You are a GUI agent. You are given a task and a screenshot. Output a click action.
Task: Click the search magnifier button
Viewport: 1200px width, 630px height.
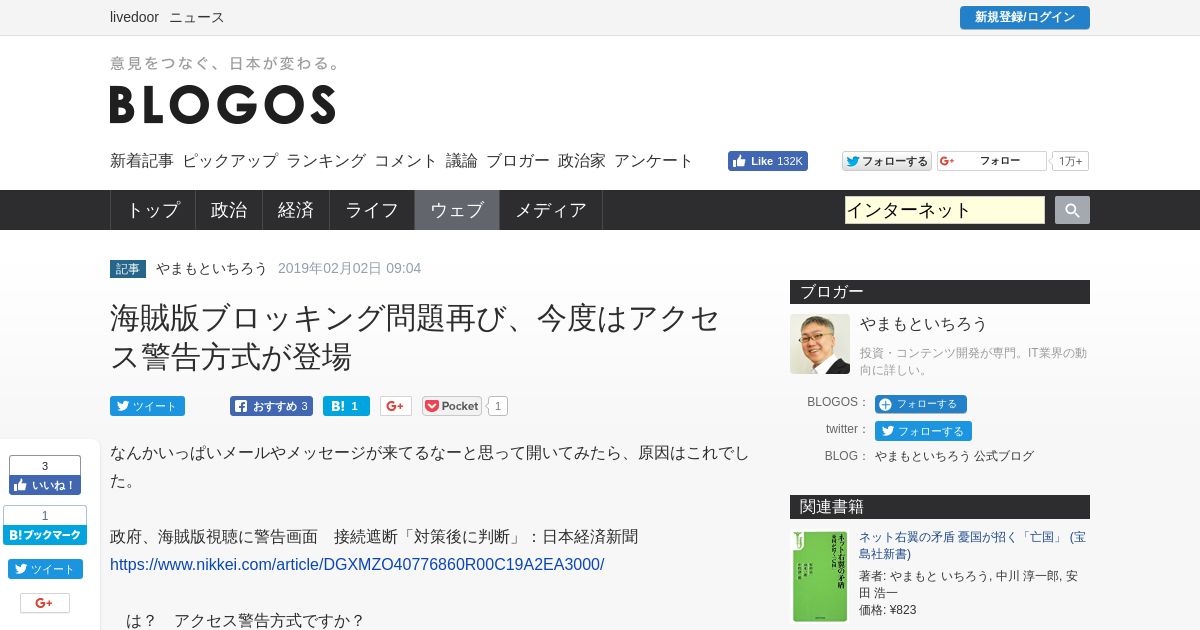point(1072,210)
